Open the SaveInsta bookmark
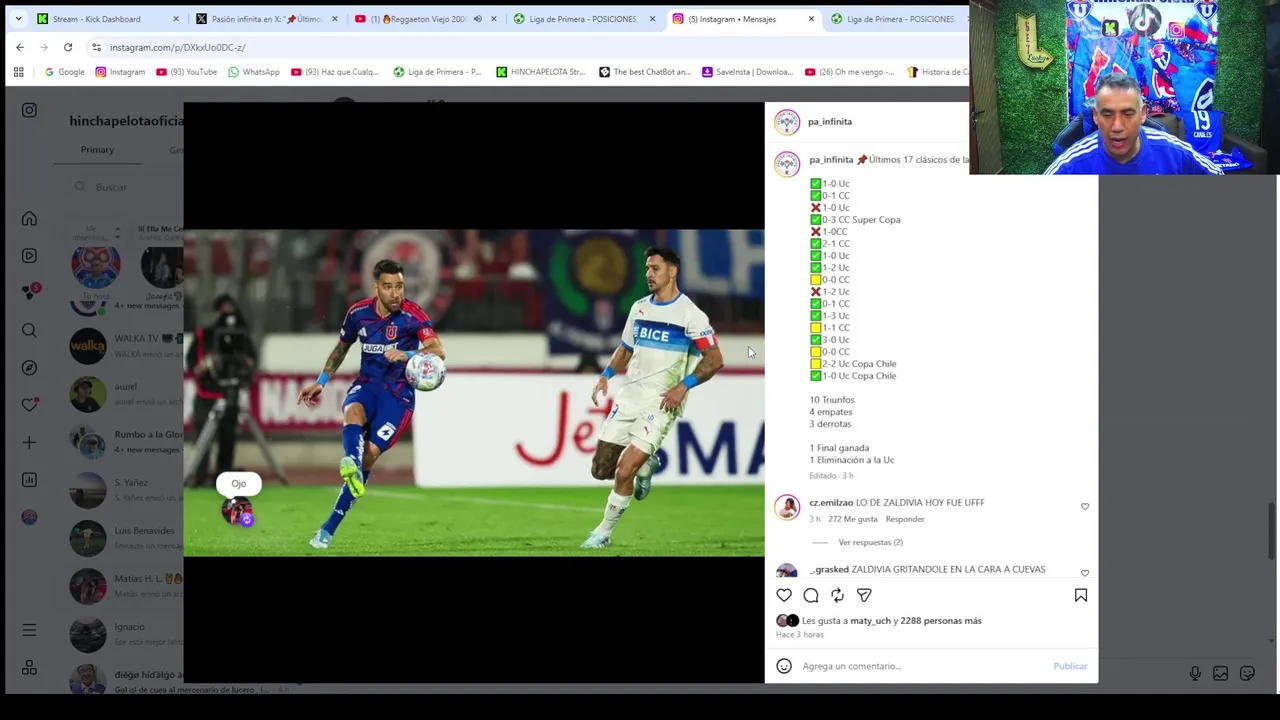The height and width of the screenshot is (720, 1280). click(747, 72)
